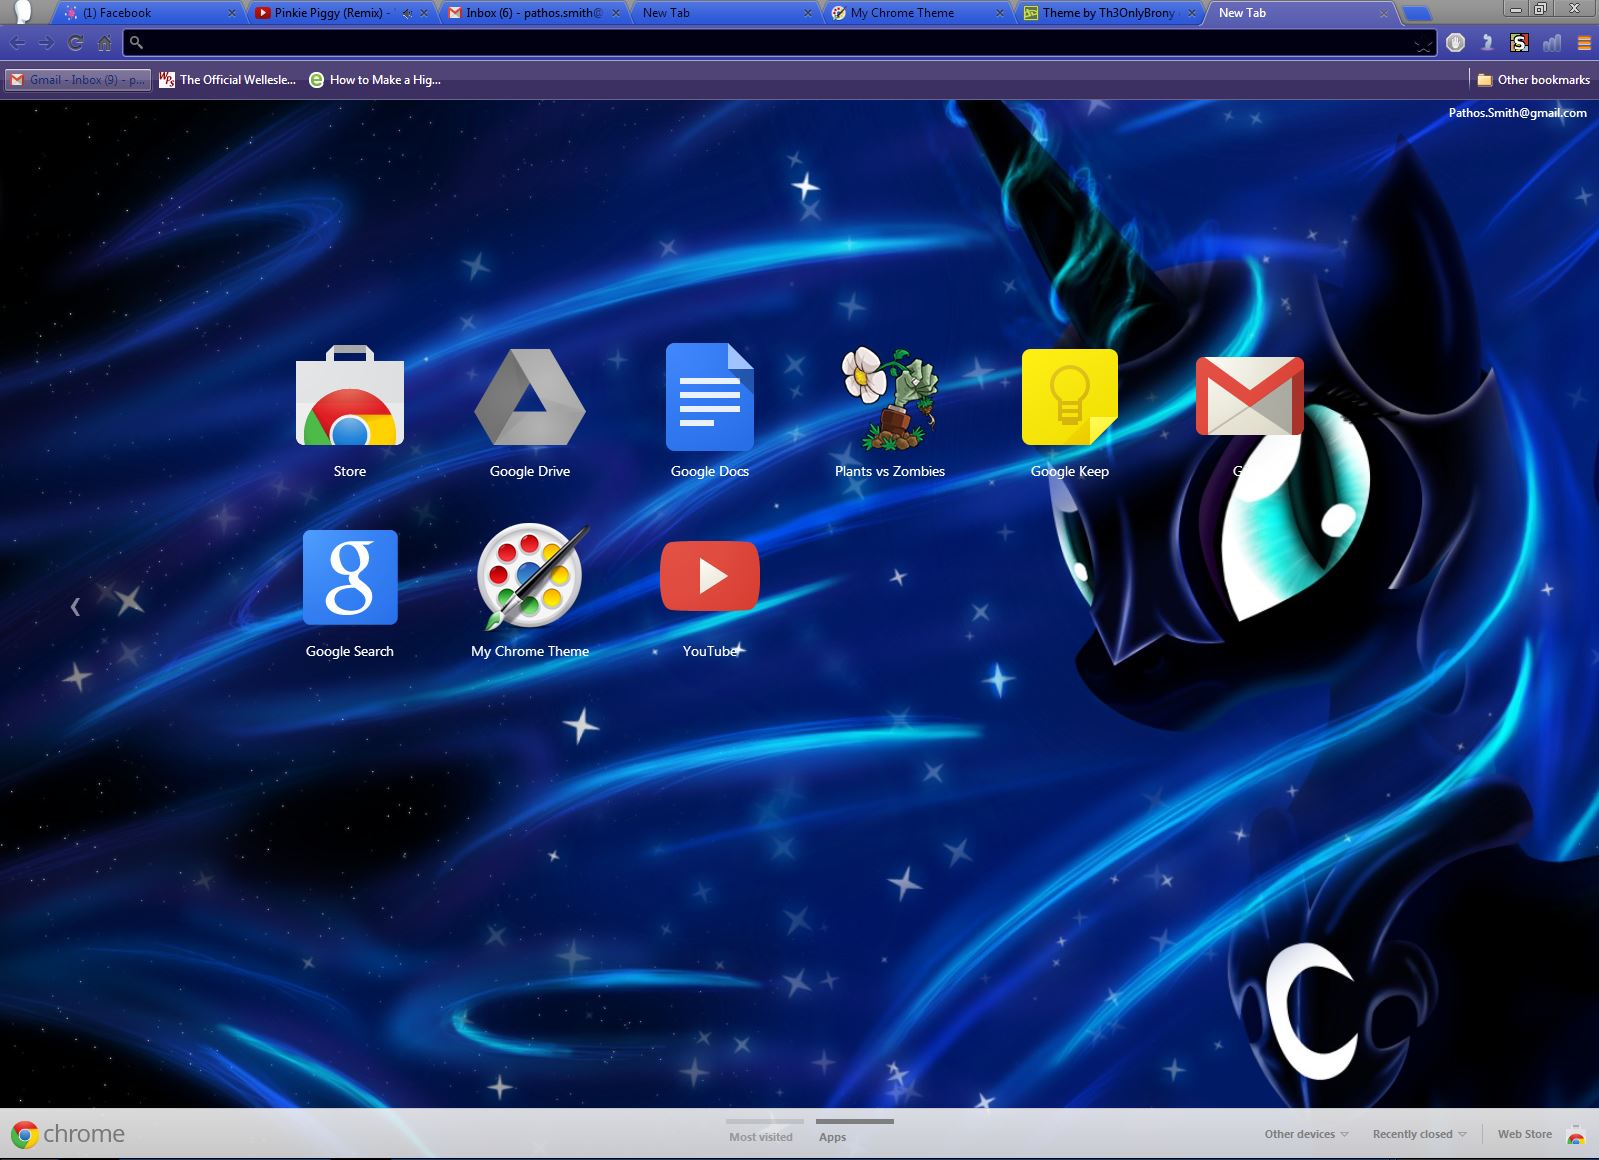Open the Chrome menu button
Screen dimensions: 1599x1160
(1584, 43)
